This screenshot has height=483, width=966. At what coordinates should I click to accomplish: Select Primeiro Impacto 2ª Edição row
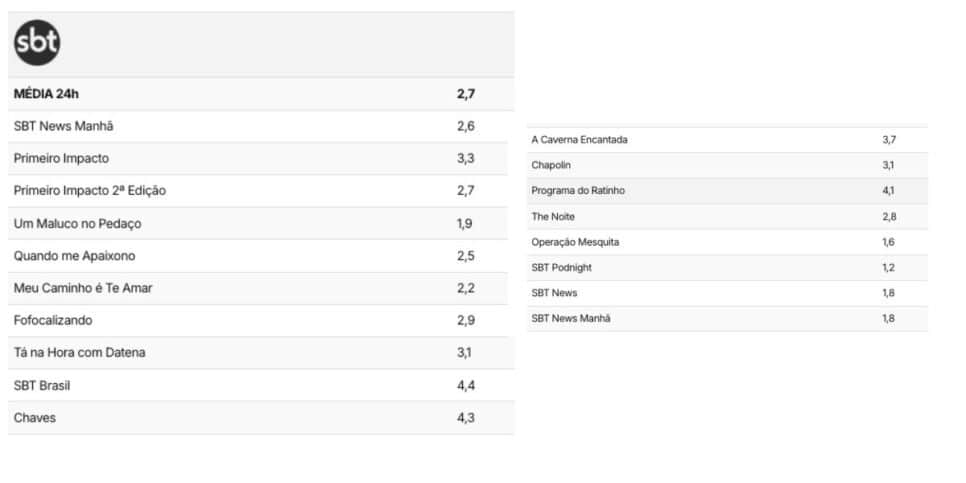pos(261,191)
